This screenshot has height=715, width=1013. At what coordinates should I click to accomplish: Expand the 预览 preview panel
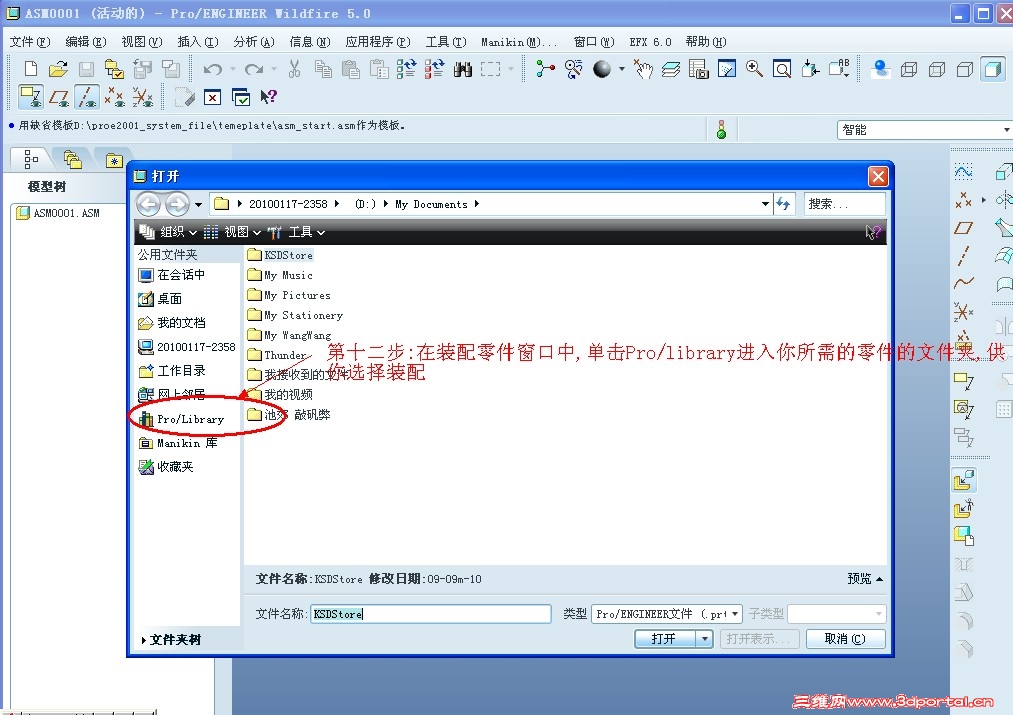[x=865, y=579]
